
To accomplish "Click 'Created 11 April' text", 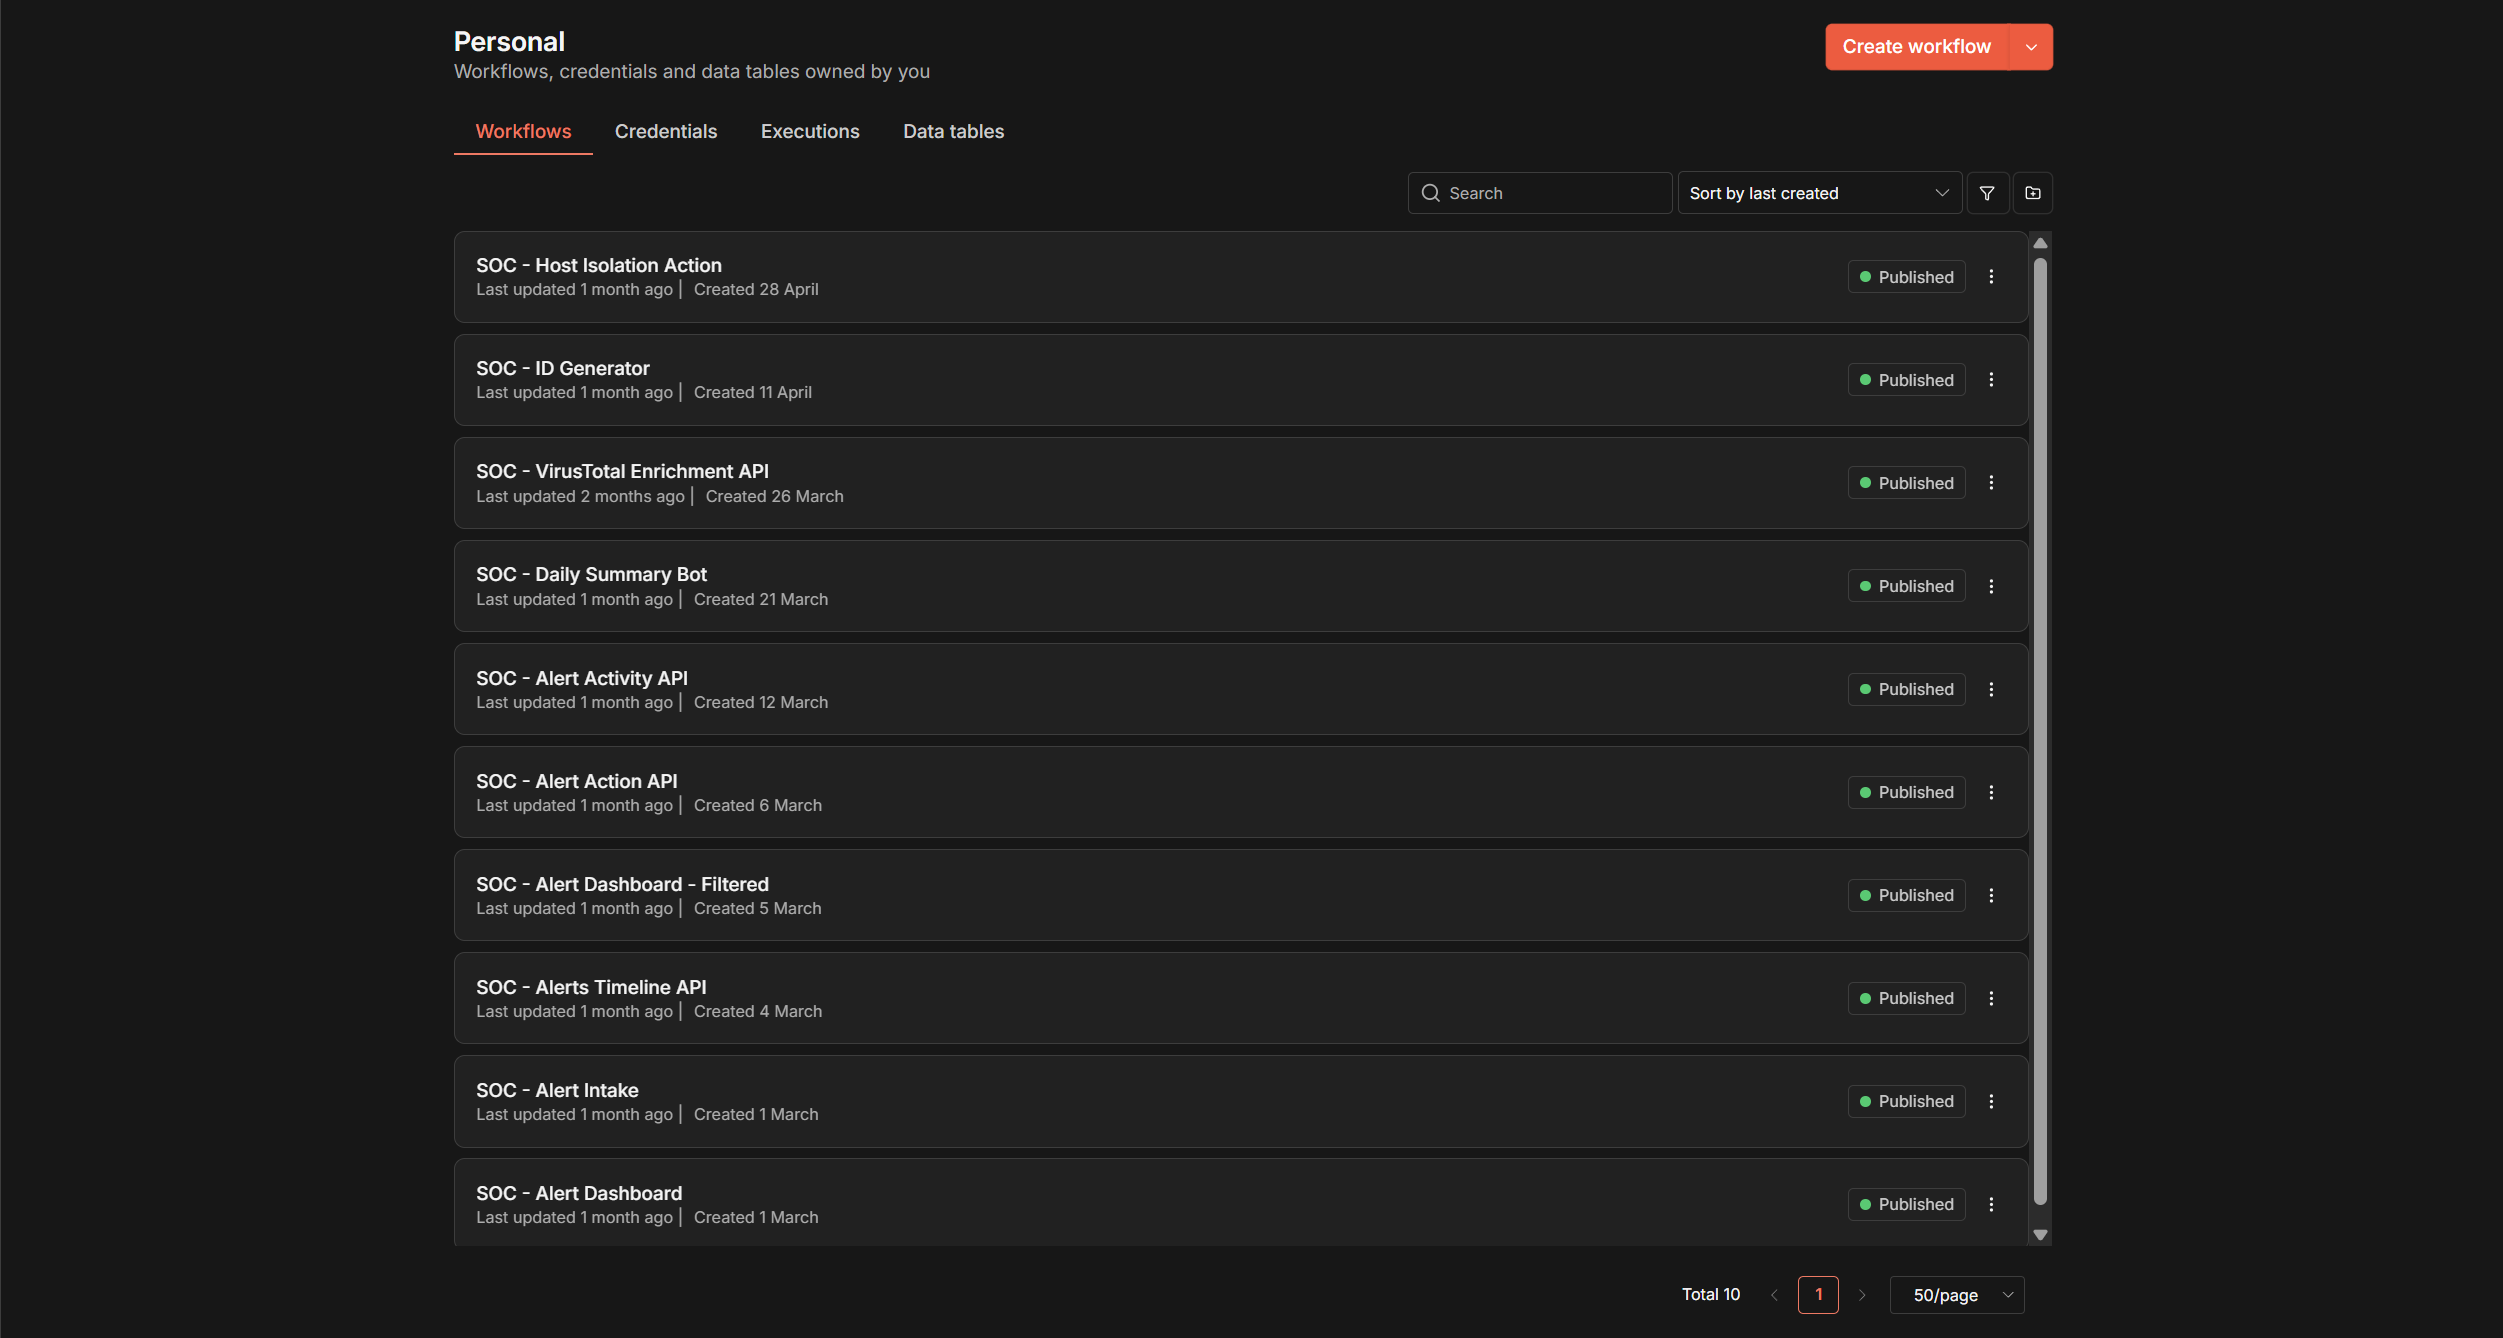I will 753,392.
